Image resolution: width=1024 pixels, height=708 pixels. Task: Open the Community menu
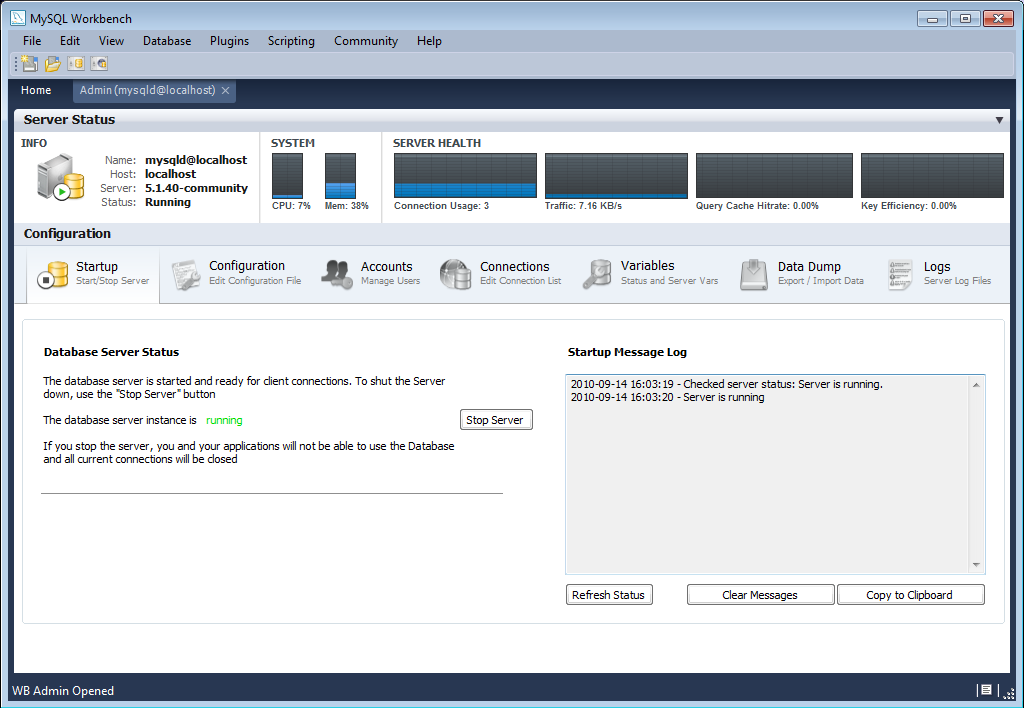(365, 41)
